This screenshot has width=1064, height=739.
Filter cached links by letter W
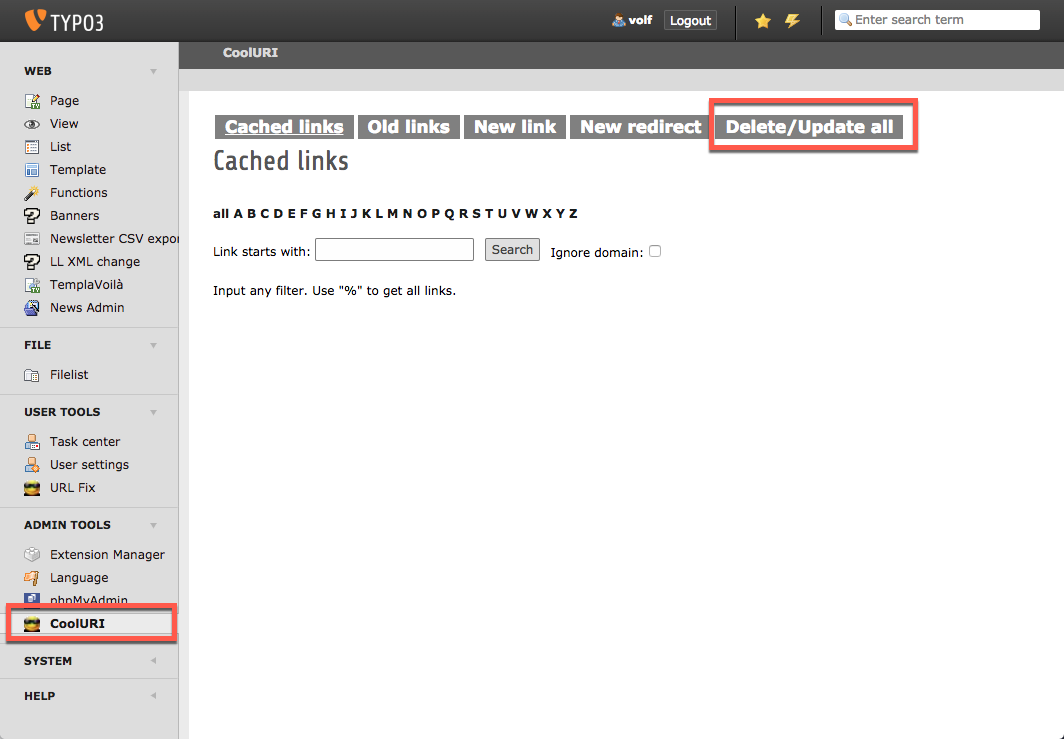[x=531, y=214]
